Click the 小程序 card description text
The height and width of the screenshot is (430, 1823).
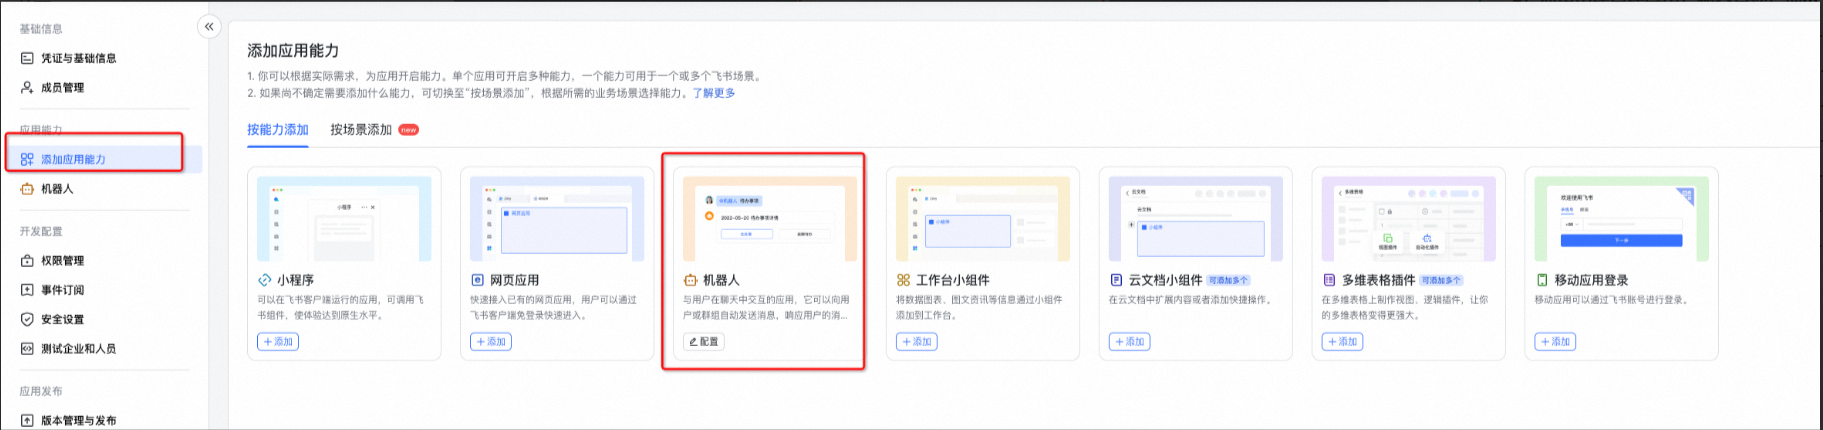(341, 307)
